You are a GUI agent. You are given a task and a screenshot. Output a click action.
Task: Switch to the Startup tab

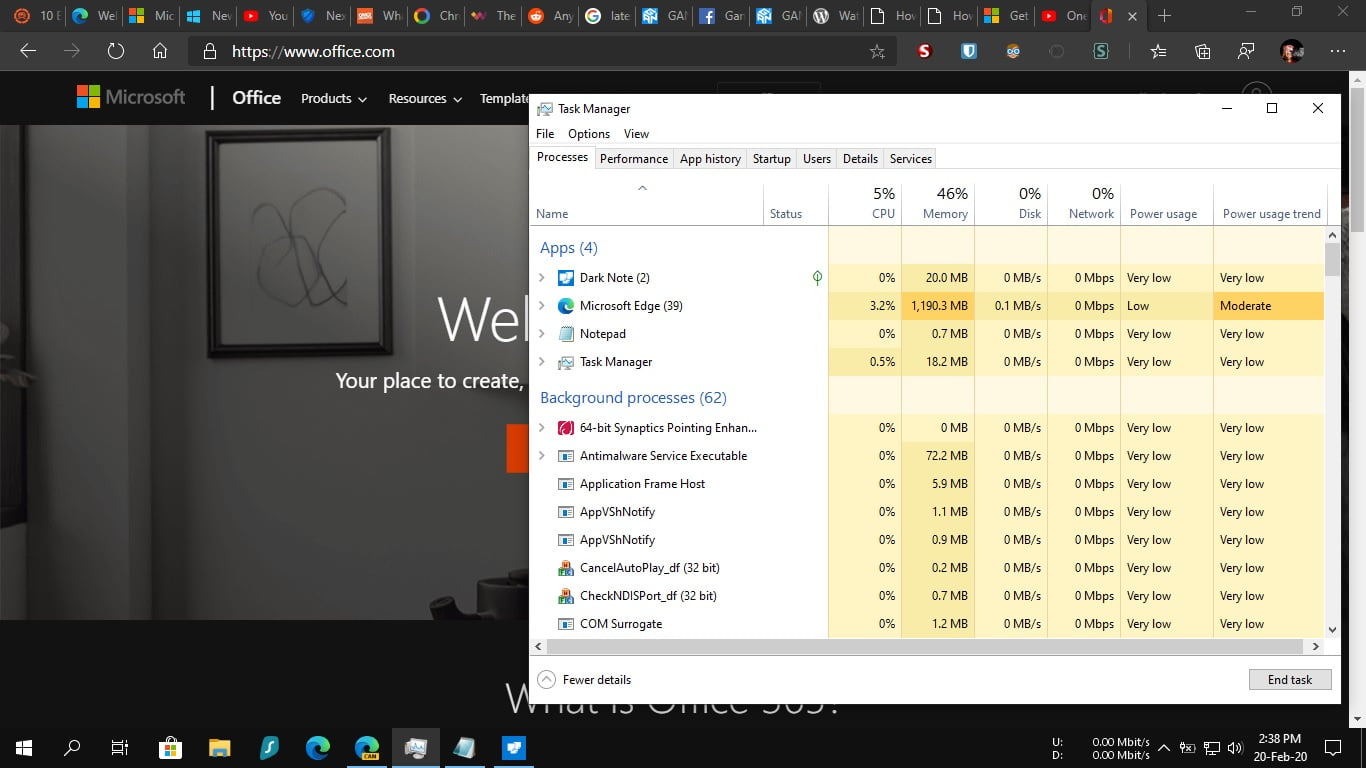click(771, 158)
